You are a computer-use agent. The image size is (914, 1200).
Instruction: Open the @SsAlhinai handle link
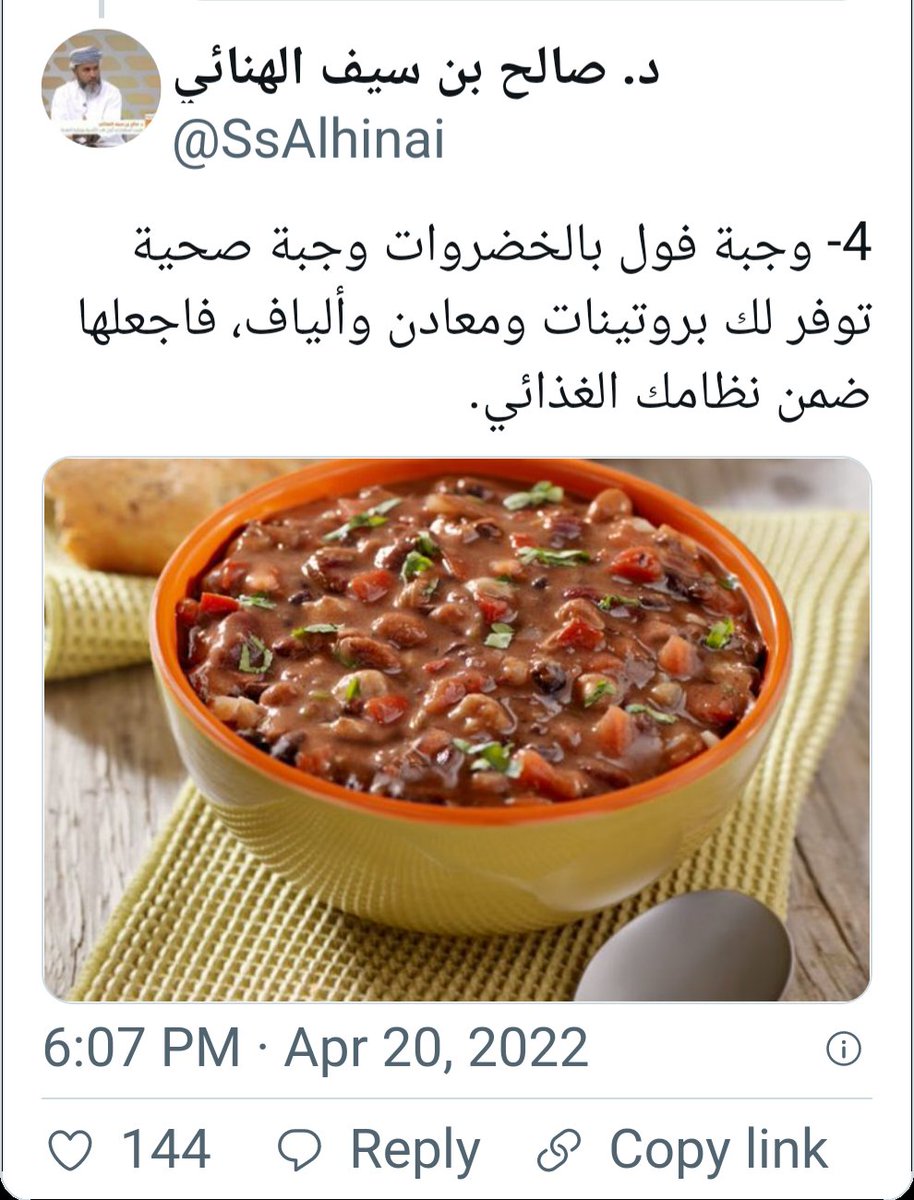(308, 139)
